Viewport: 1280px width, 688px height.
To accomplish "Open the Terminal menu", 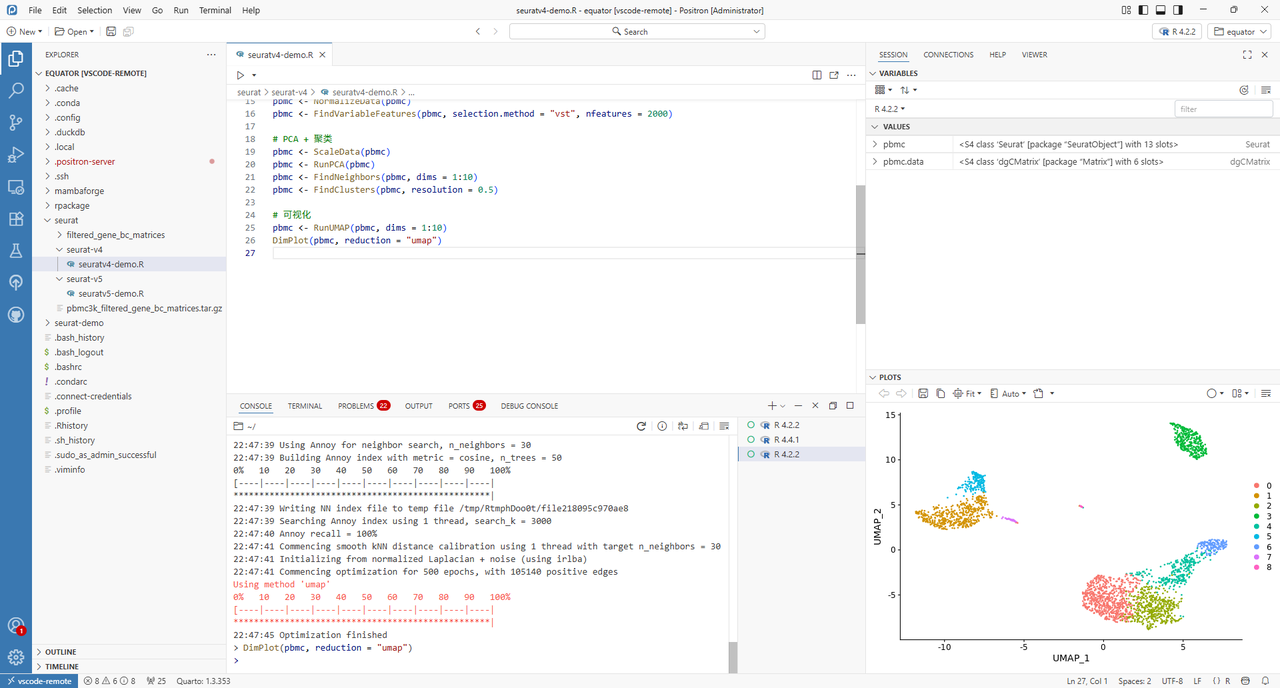I will pos(215,10).
